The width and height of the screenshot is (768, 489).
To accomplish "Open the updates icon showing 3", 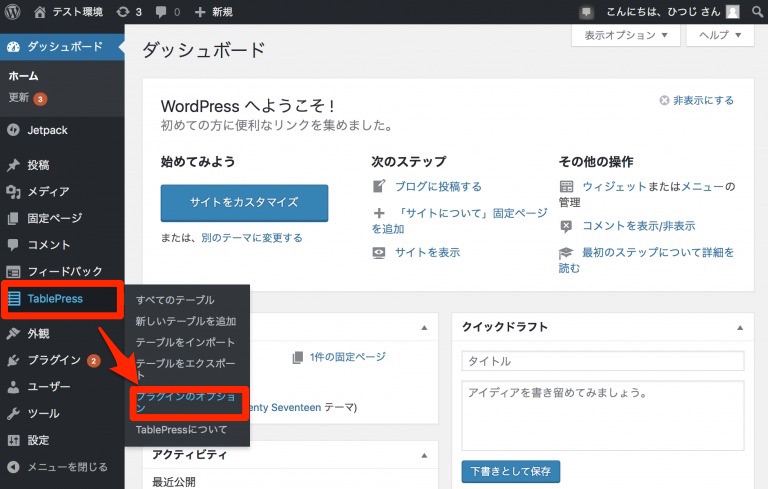I will 123,12.
